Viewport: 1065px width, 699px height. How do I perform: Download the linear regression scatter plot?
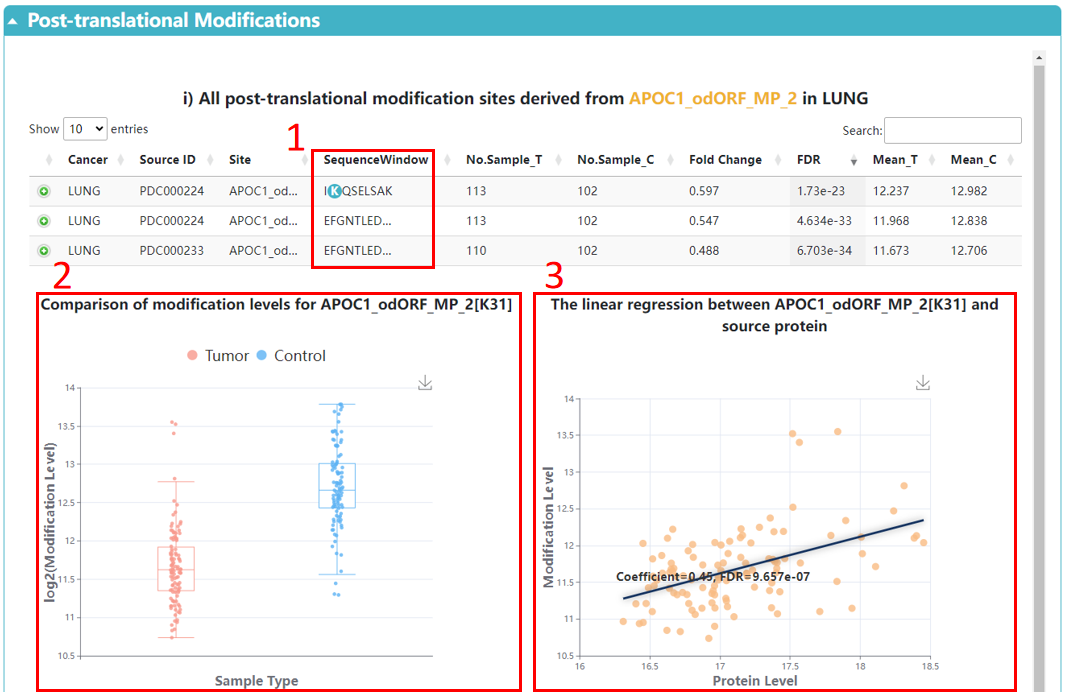click(x=923, y=383)
